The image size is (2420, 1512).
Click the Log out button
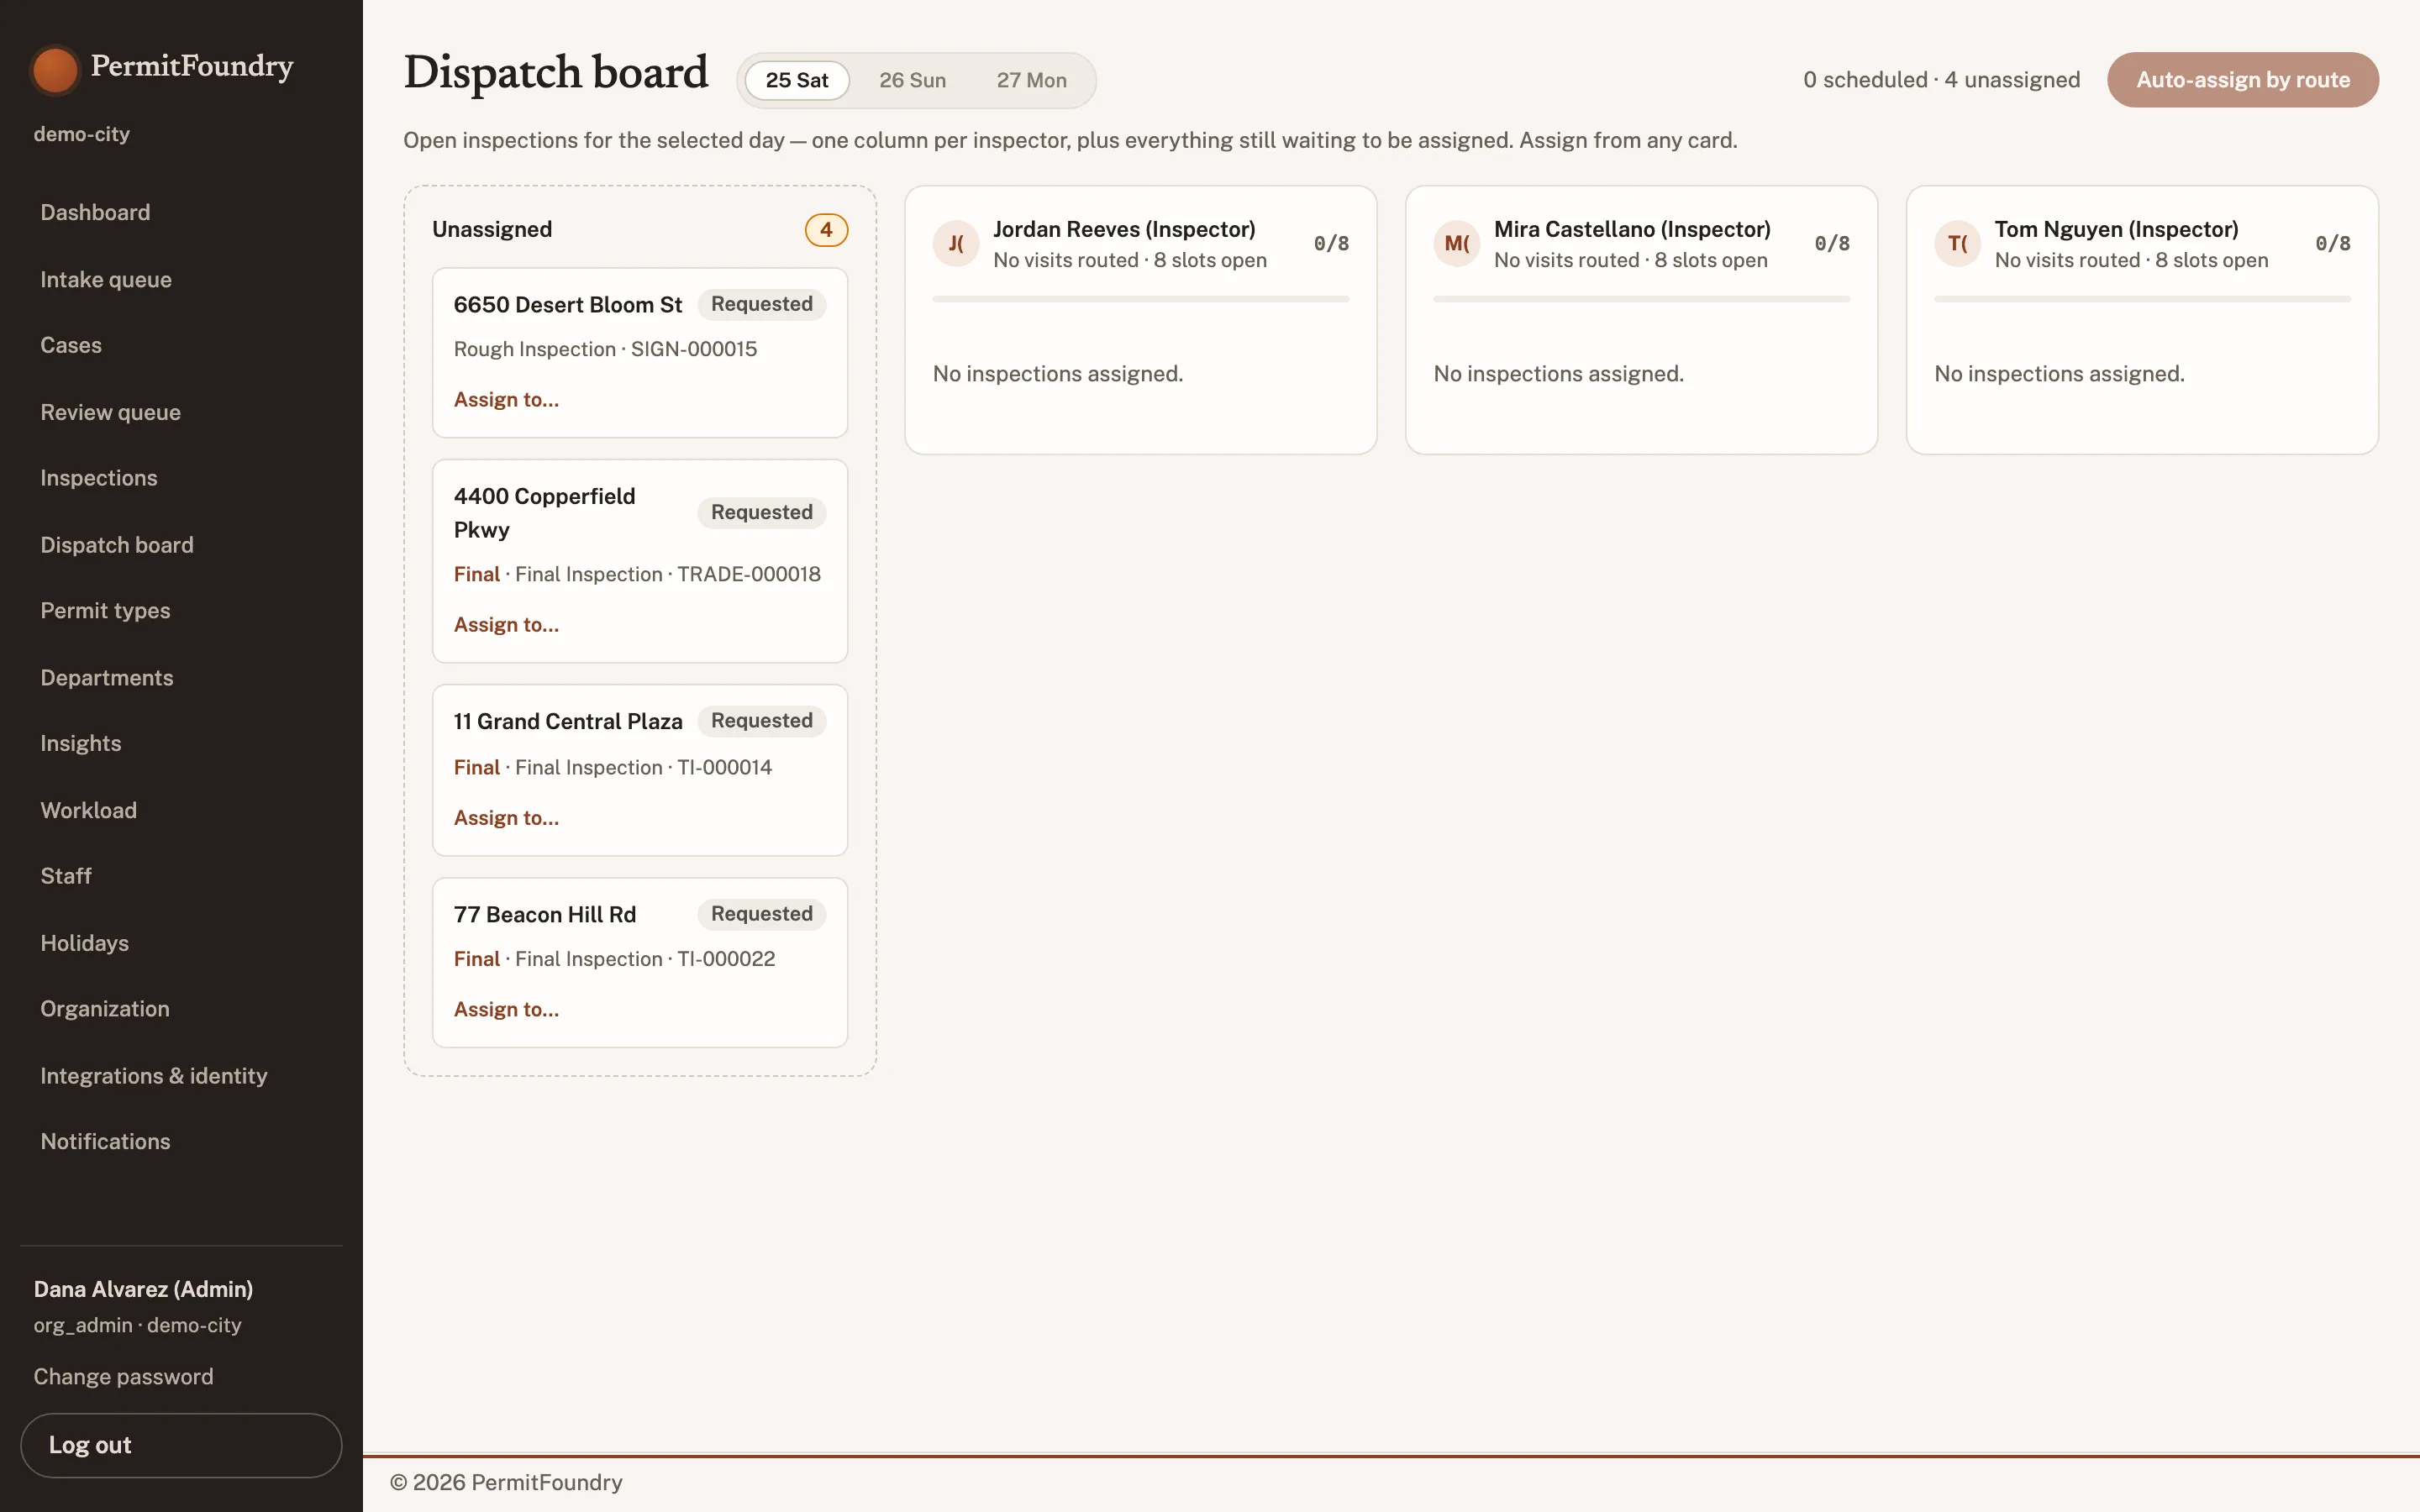[x=181, y=1445]
